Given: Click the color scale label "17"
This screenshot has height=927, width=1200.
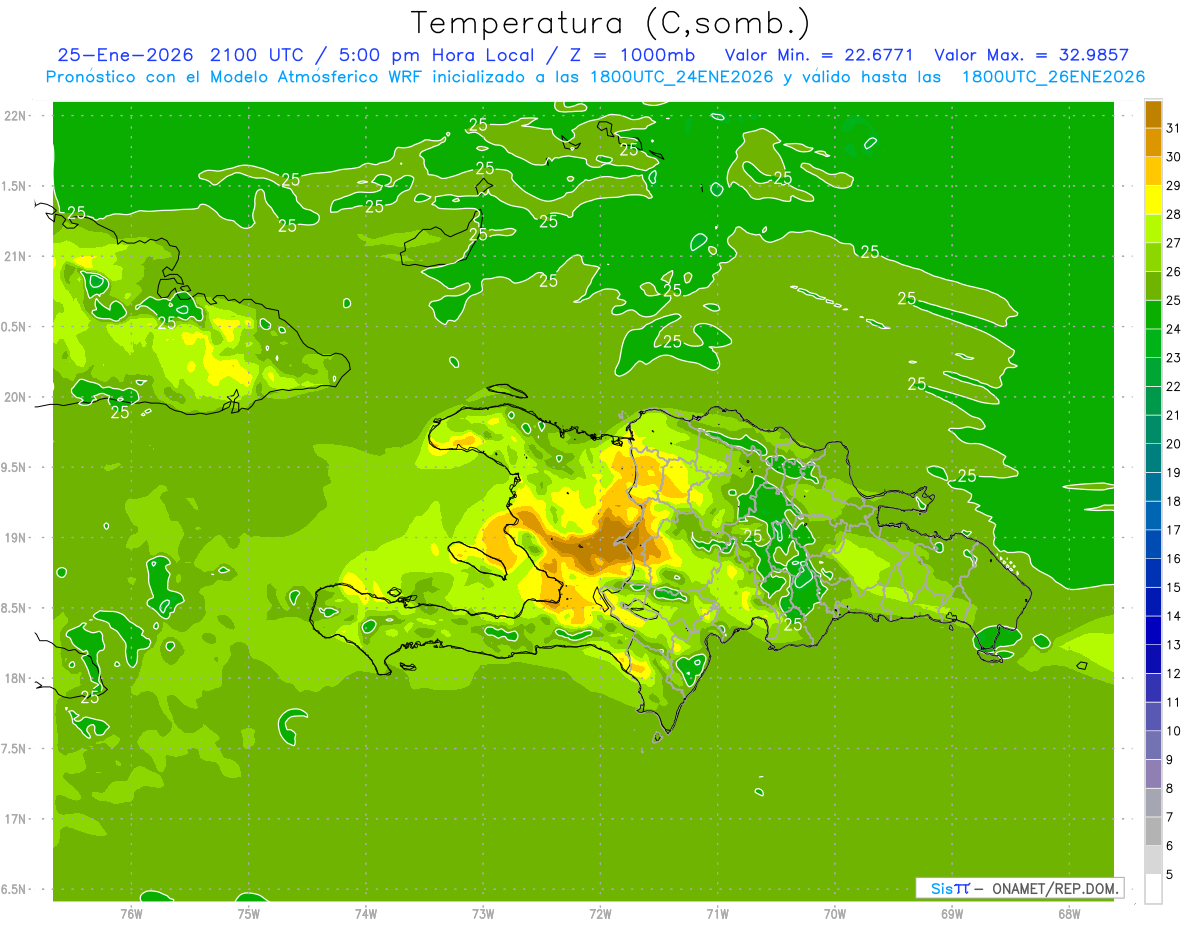Looking at the screenshot, I should pyautogui.click(x=1173, y=530).
